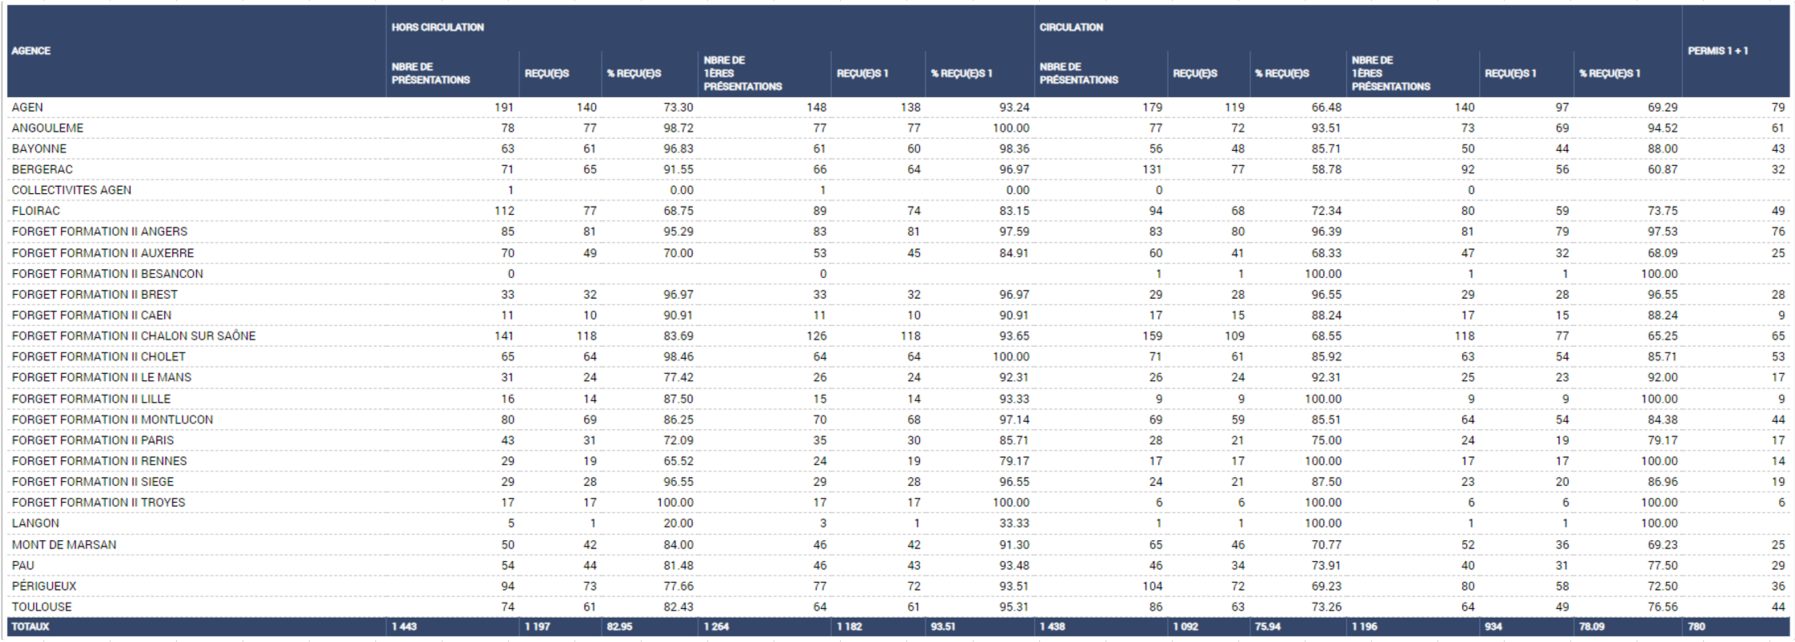Select the MONT DE MARSAN agency name
The height and width of the screenshot is (642, 1795).
pos(64,545)
